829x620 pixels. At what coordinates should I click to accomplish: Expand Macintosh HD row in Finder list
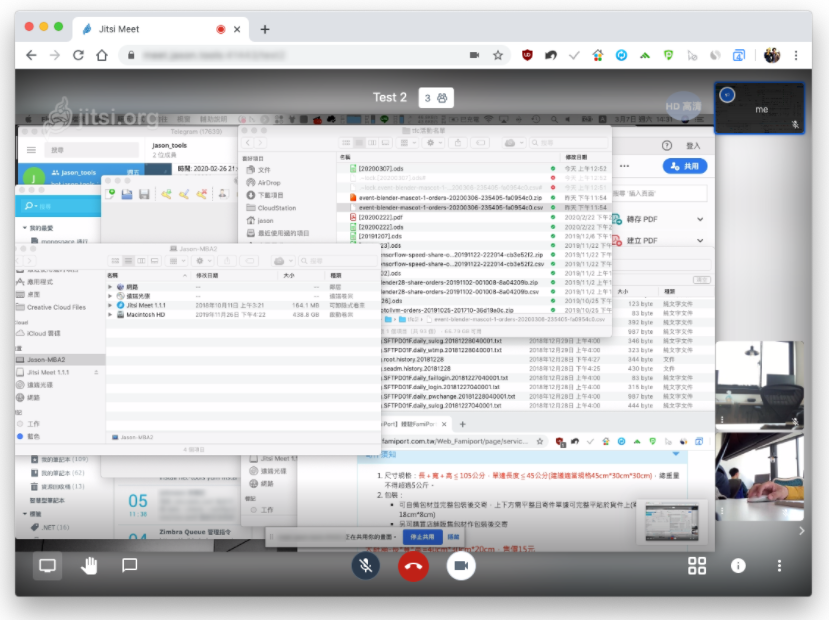coord(110,314)
